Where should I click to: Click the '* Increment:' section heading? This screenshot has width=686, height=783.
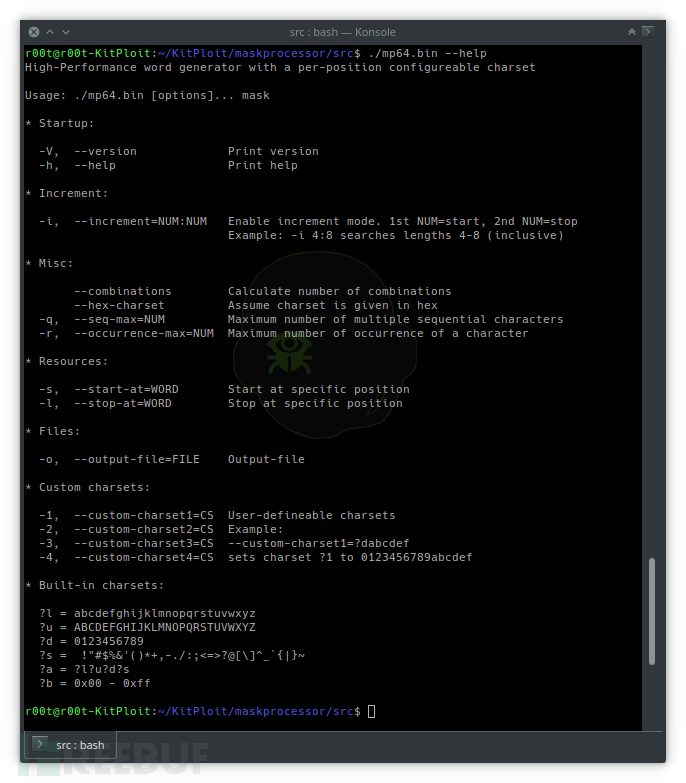[x=66, y=193]
